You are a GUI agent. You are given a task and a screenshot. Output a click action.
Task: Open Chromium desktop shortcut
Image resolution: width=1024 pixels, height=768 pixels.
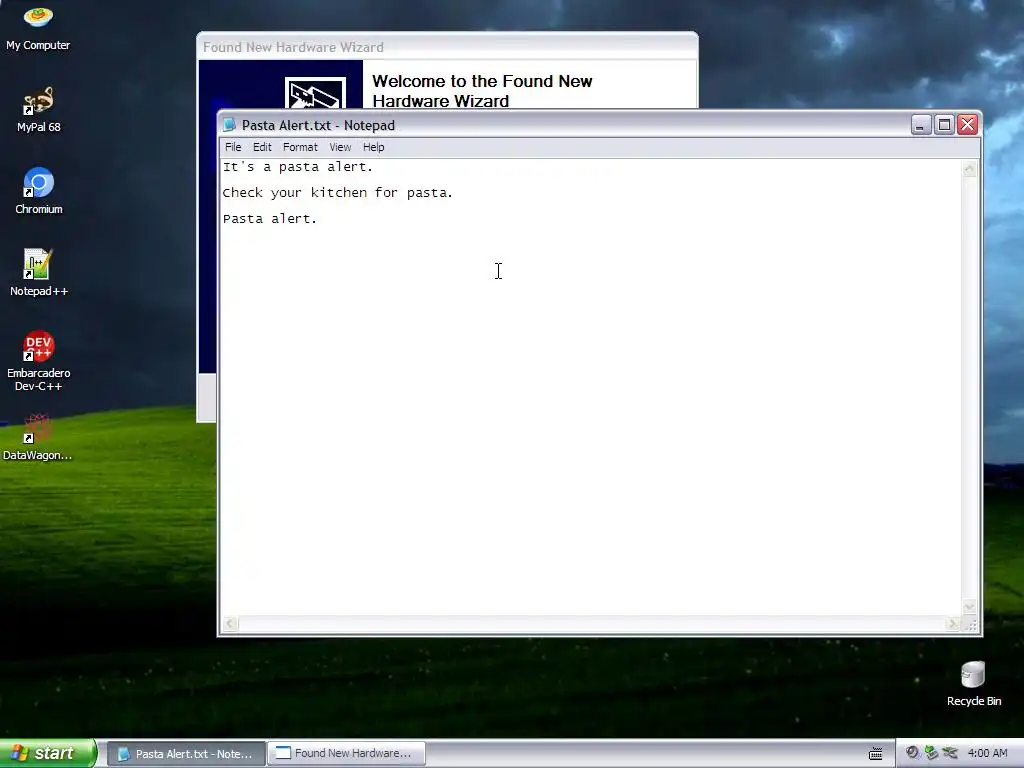point(39,191)
